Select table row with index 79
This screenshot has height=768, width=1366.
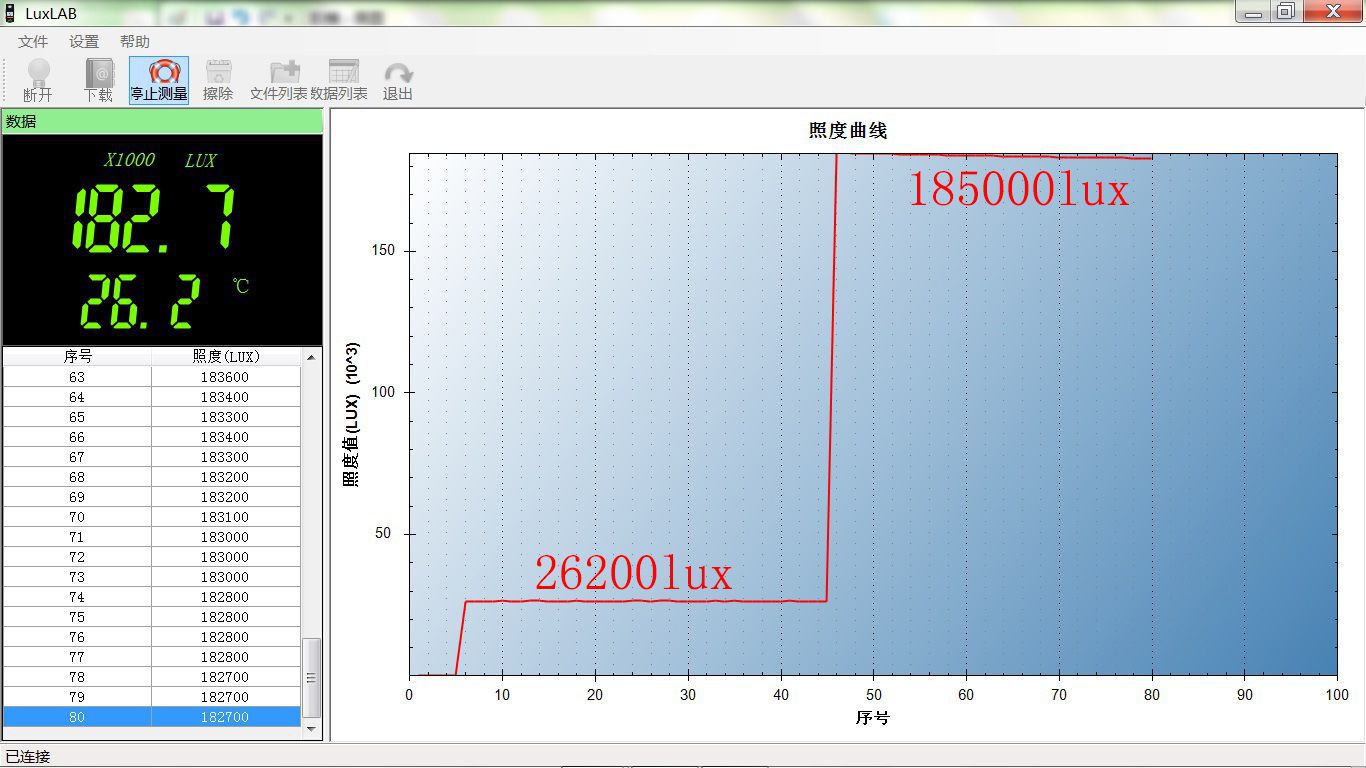[x=152, y=697]
